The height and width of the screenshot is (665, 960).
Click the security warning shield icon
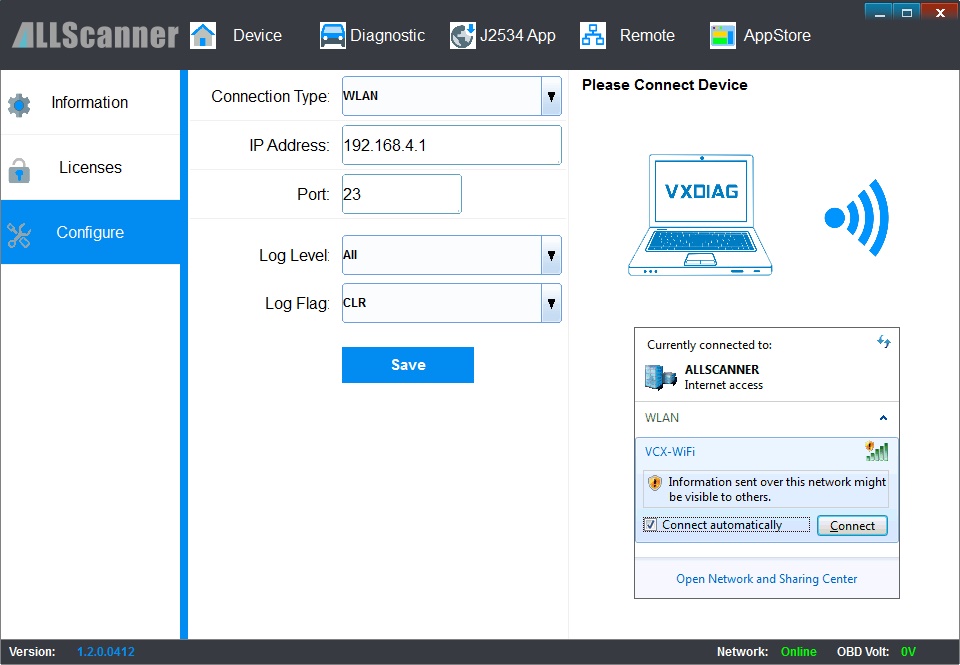tap(654, 483)
